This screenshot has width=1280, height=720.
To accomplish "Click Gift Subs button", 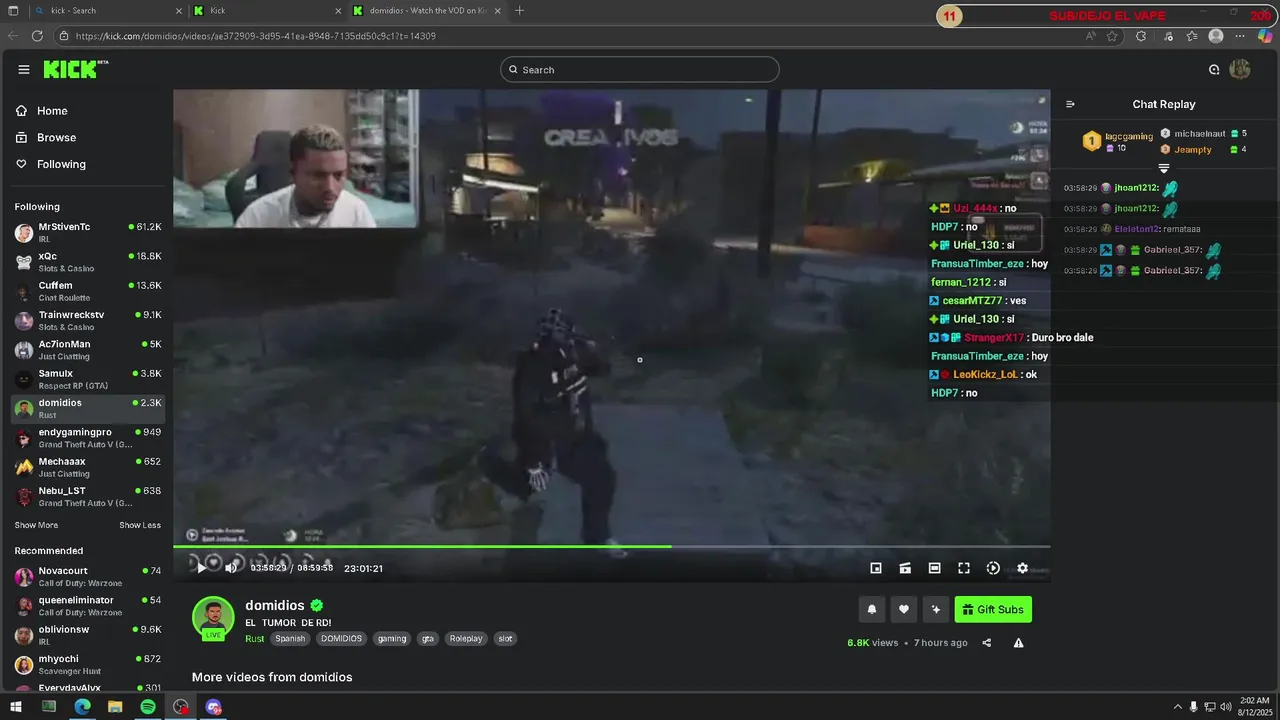I will click(x=993, y=609).
